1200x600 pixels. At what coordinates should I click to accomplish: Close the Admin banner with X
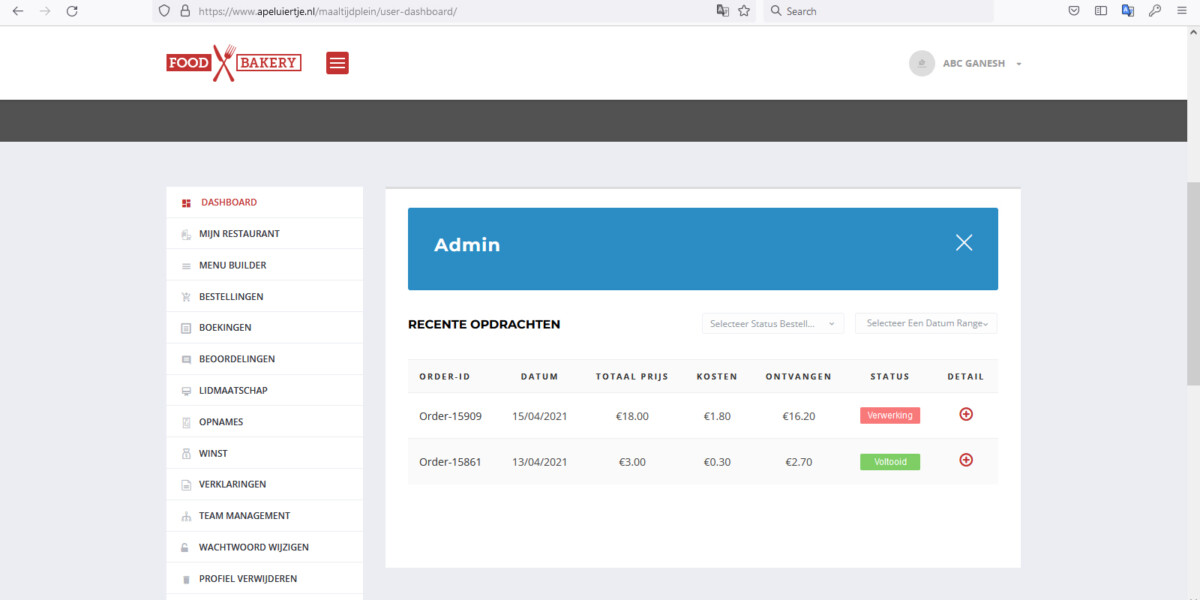963,243
